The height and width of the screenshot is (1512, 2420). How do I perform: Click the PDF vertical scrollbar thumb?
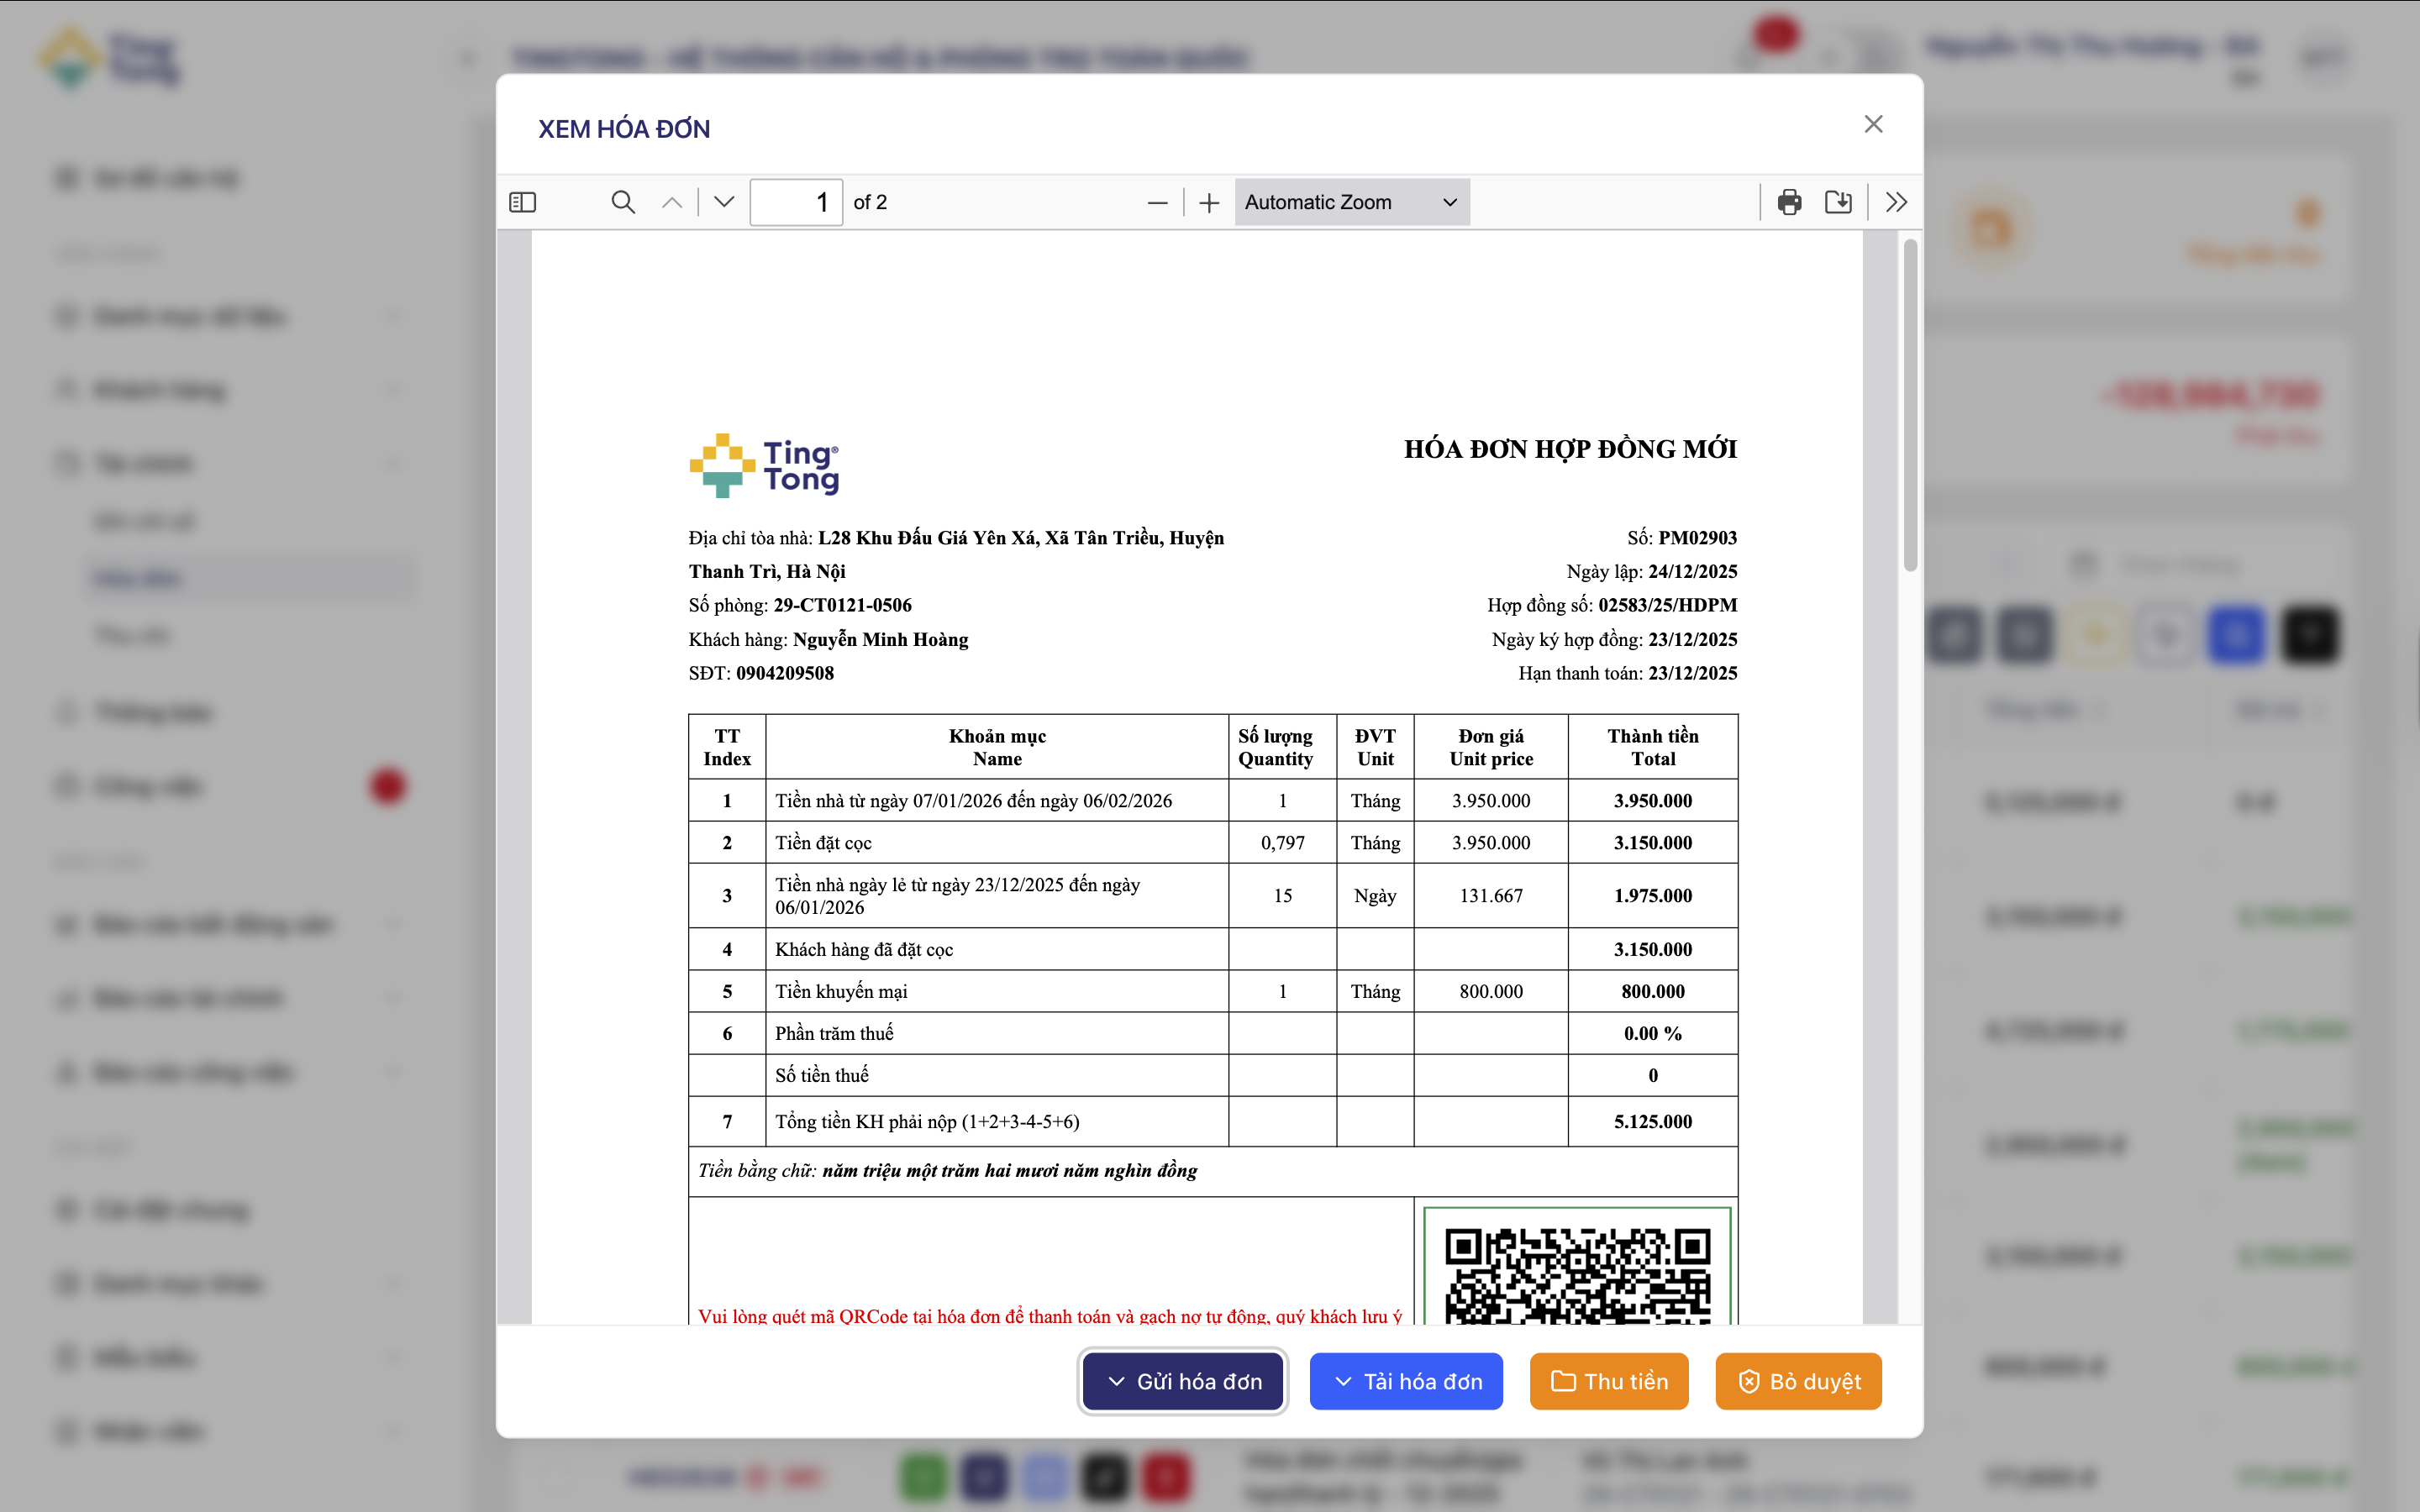tap(1910, 404)
